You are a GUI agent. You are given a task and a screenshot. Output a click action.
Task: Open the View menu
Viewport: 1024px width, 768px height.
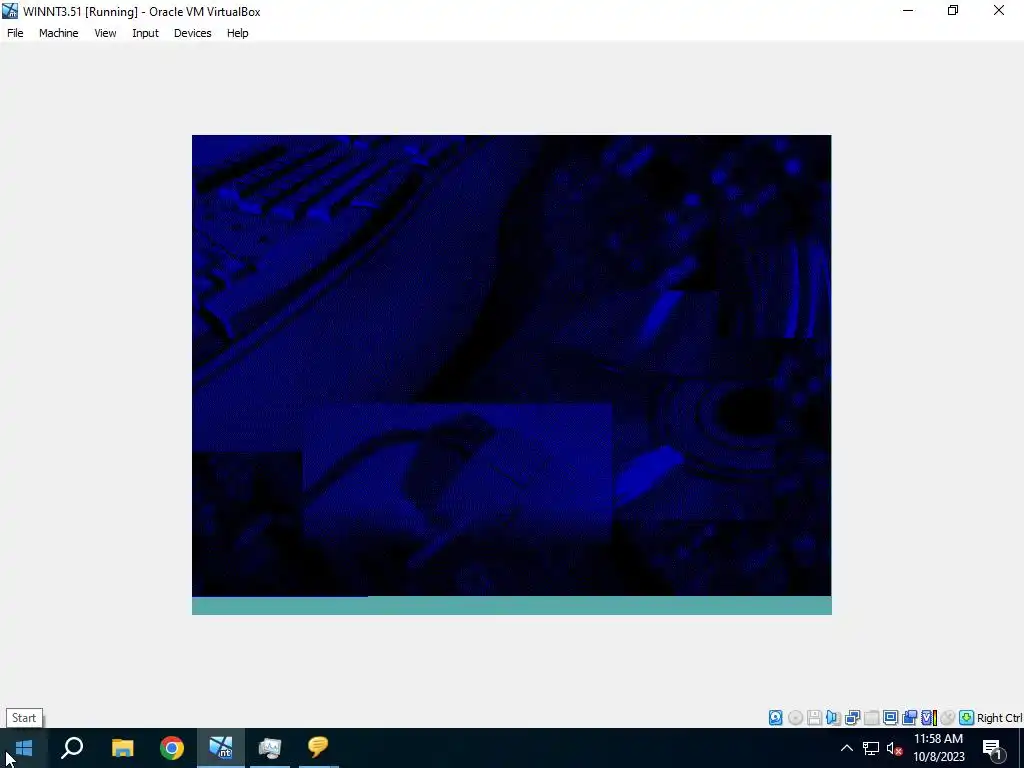click(105, 33)
